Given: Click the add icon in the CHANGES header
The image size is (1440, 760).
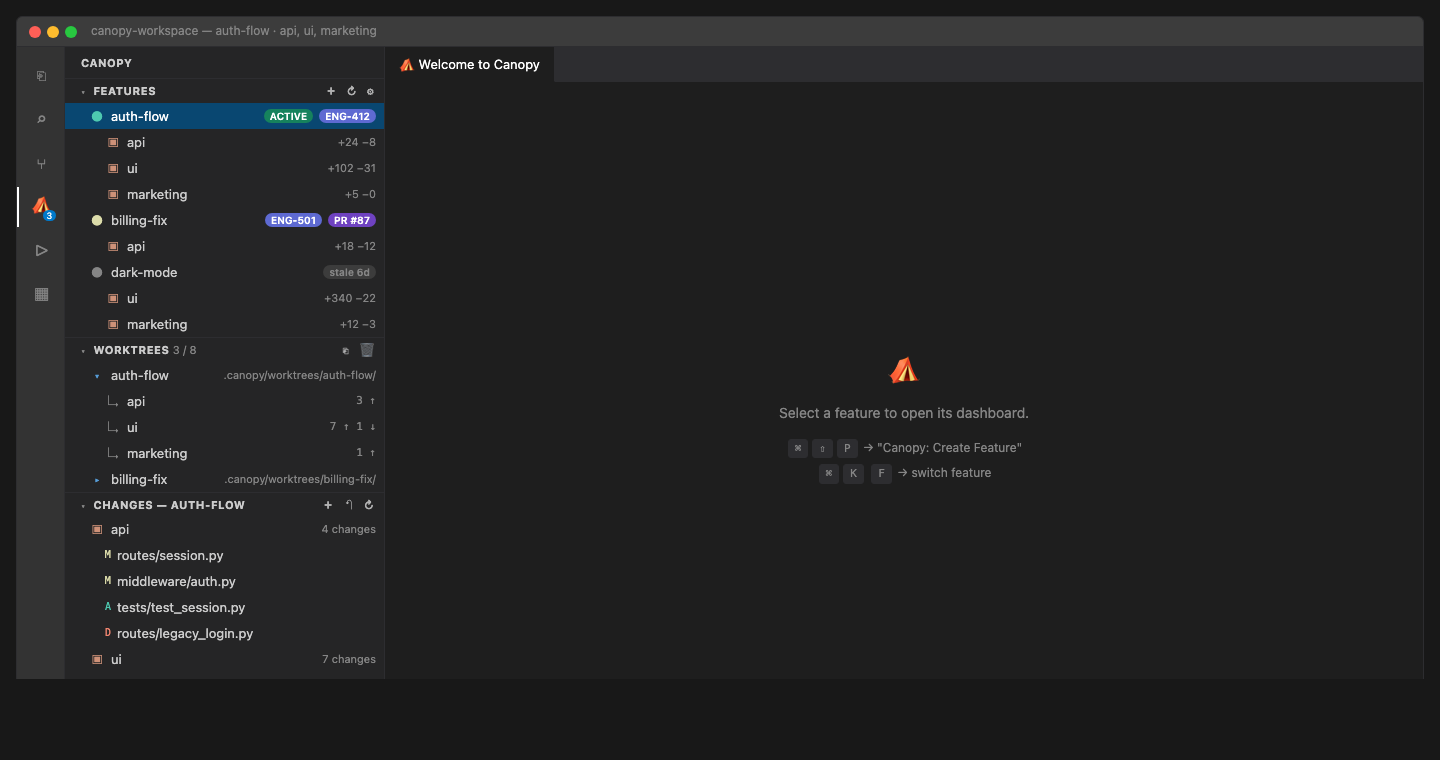Looking at the screenshot, I should pyautogui.click(x=328, y=505).
